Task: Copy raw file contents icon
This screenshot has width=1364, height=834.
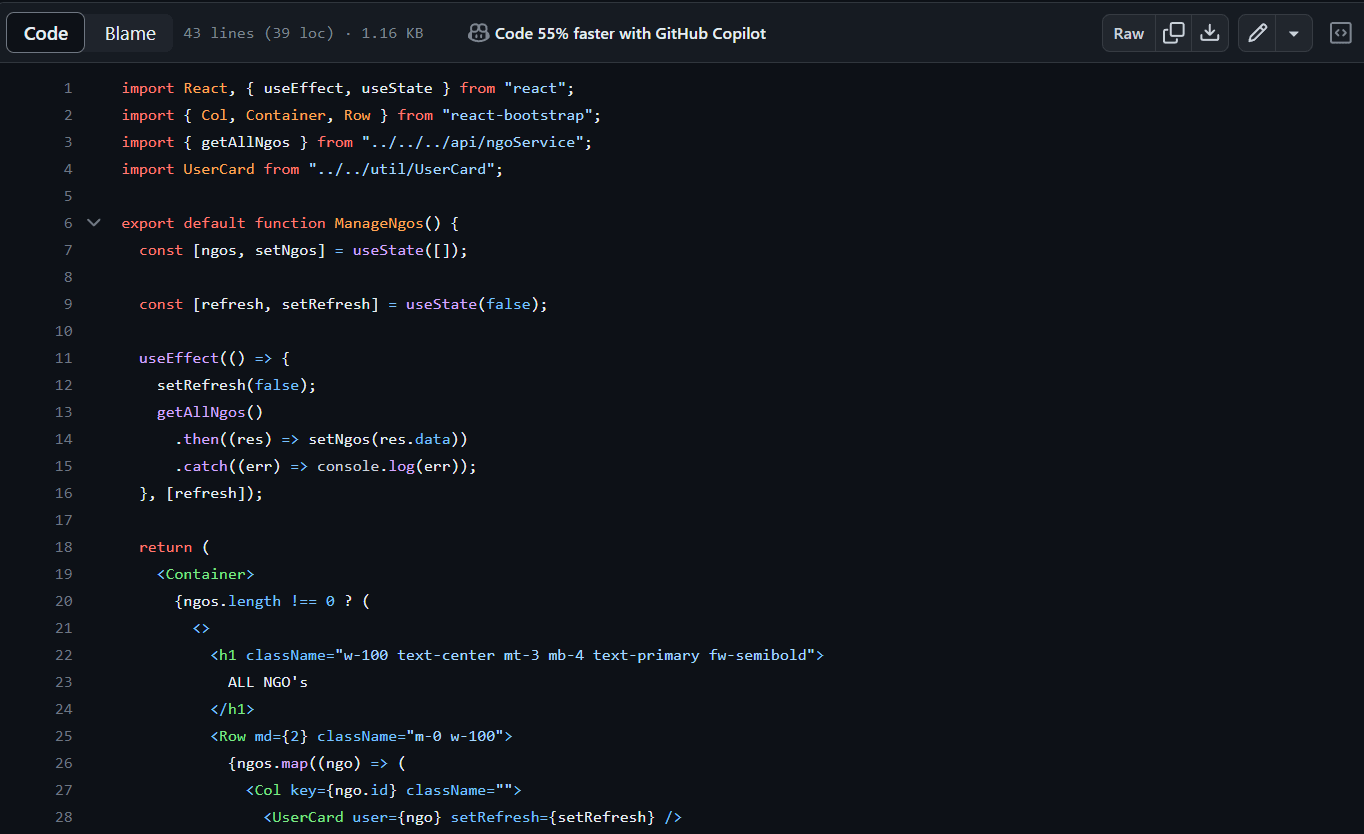Action: coord(1174,33)
